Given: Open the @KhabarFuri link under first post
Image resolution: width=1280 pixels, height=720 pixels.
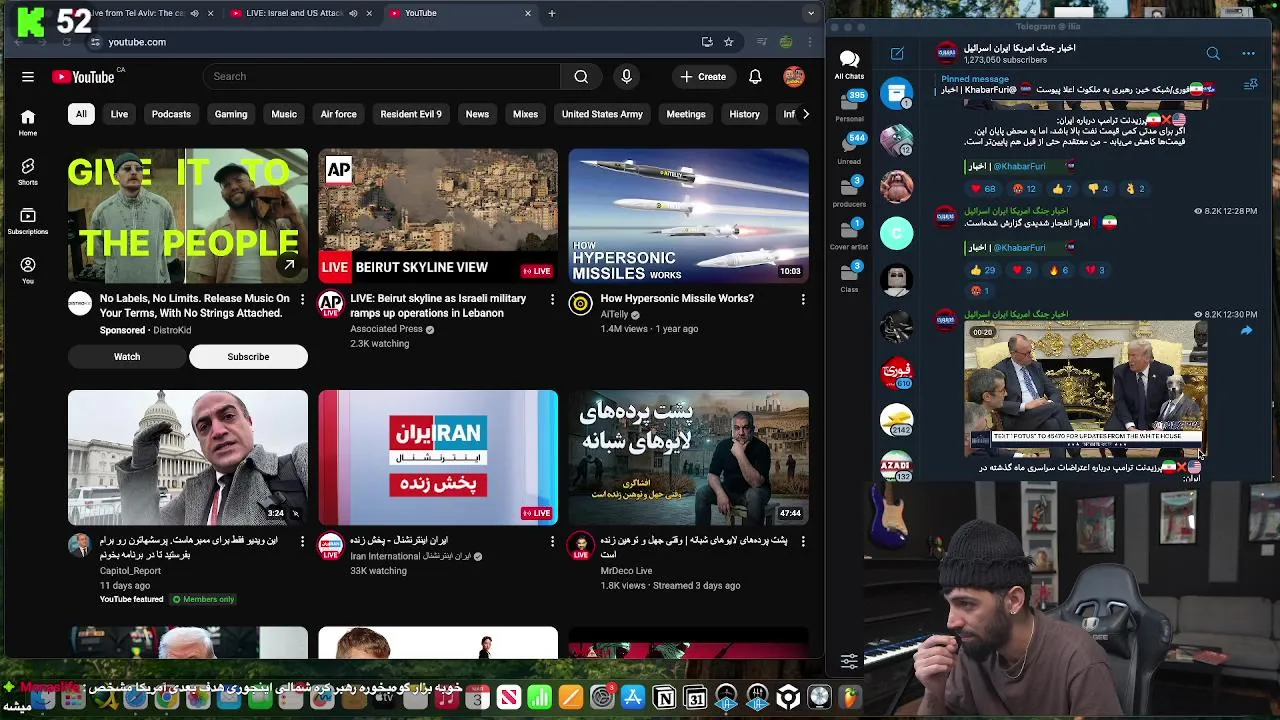Looking at the screenshot, I should (x=1019, y=166).
